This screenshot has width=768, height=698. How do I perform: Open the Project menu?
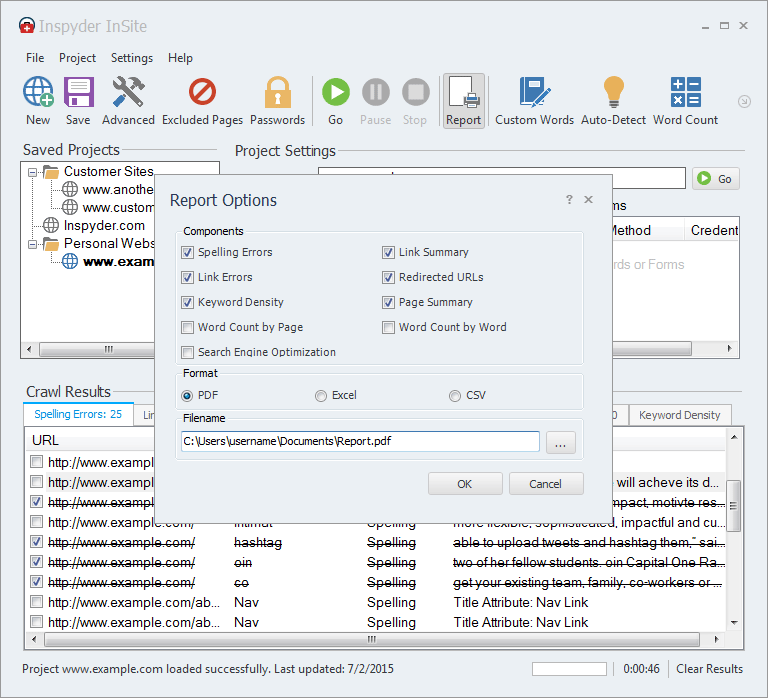tap(77, 58)
